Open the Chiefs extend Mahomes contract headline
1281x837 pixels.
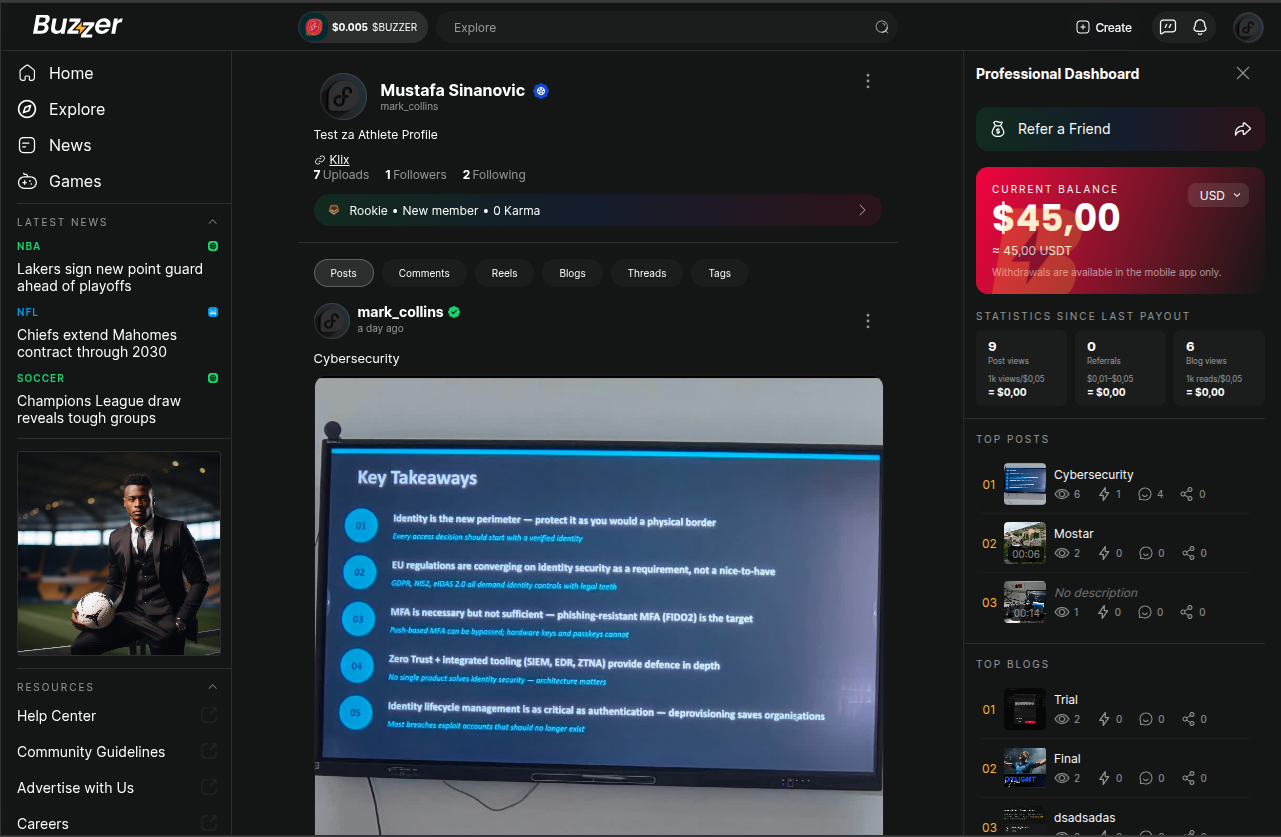tap(97, 343)
